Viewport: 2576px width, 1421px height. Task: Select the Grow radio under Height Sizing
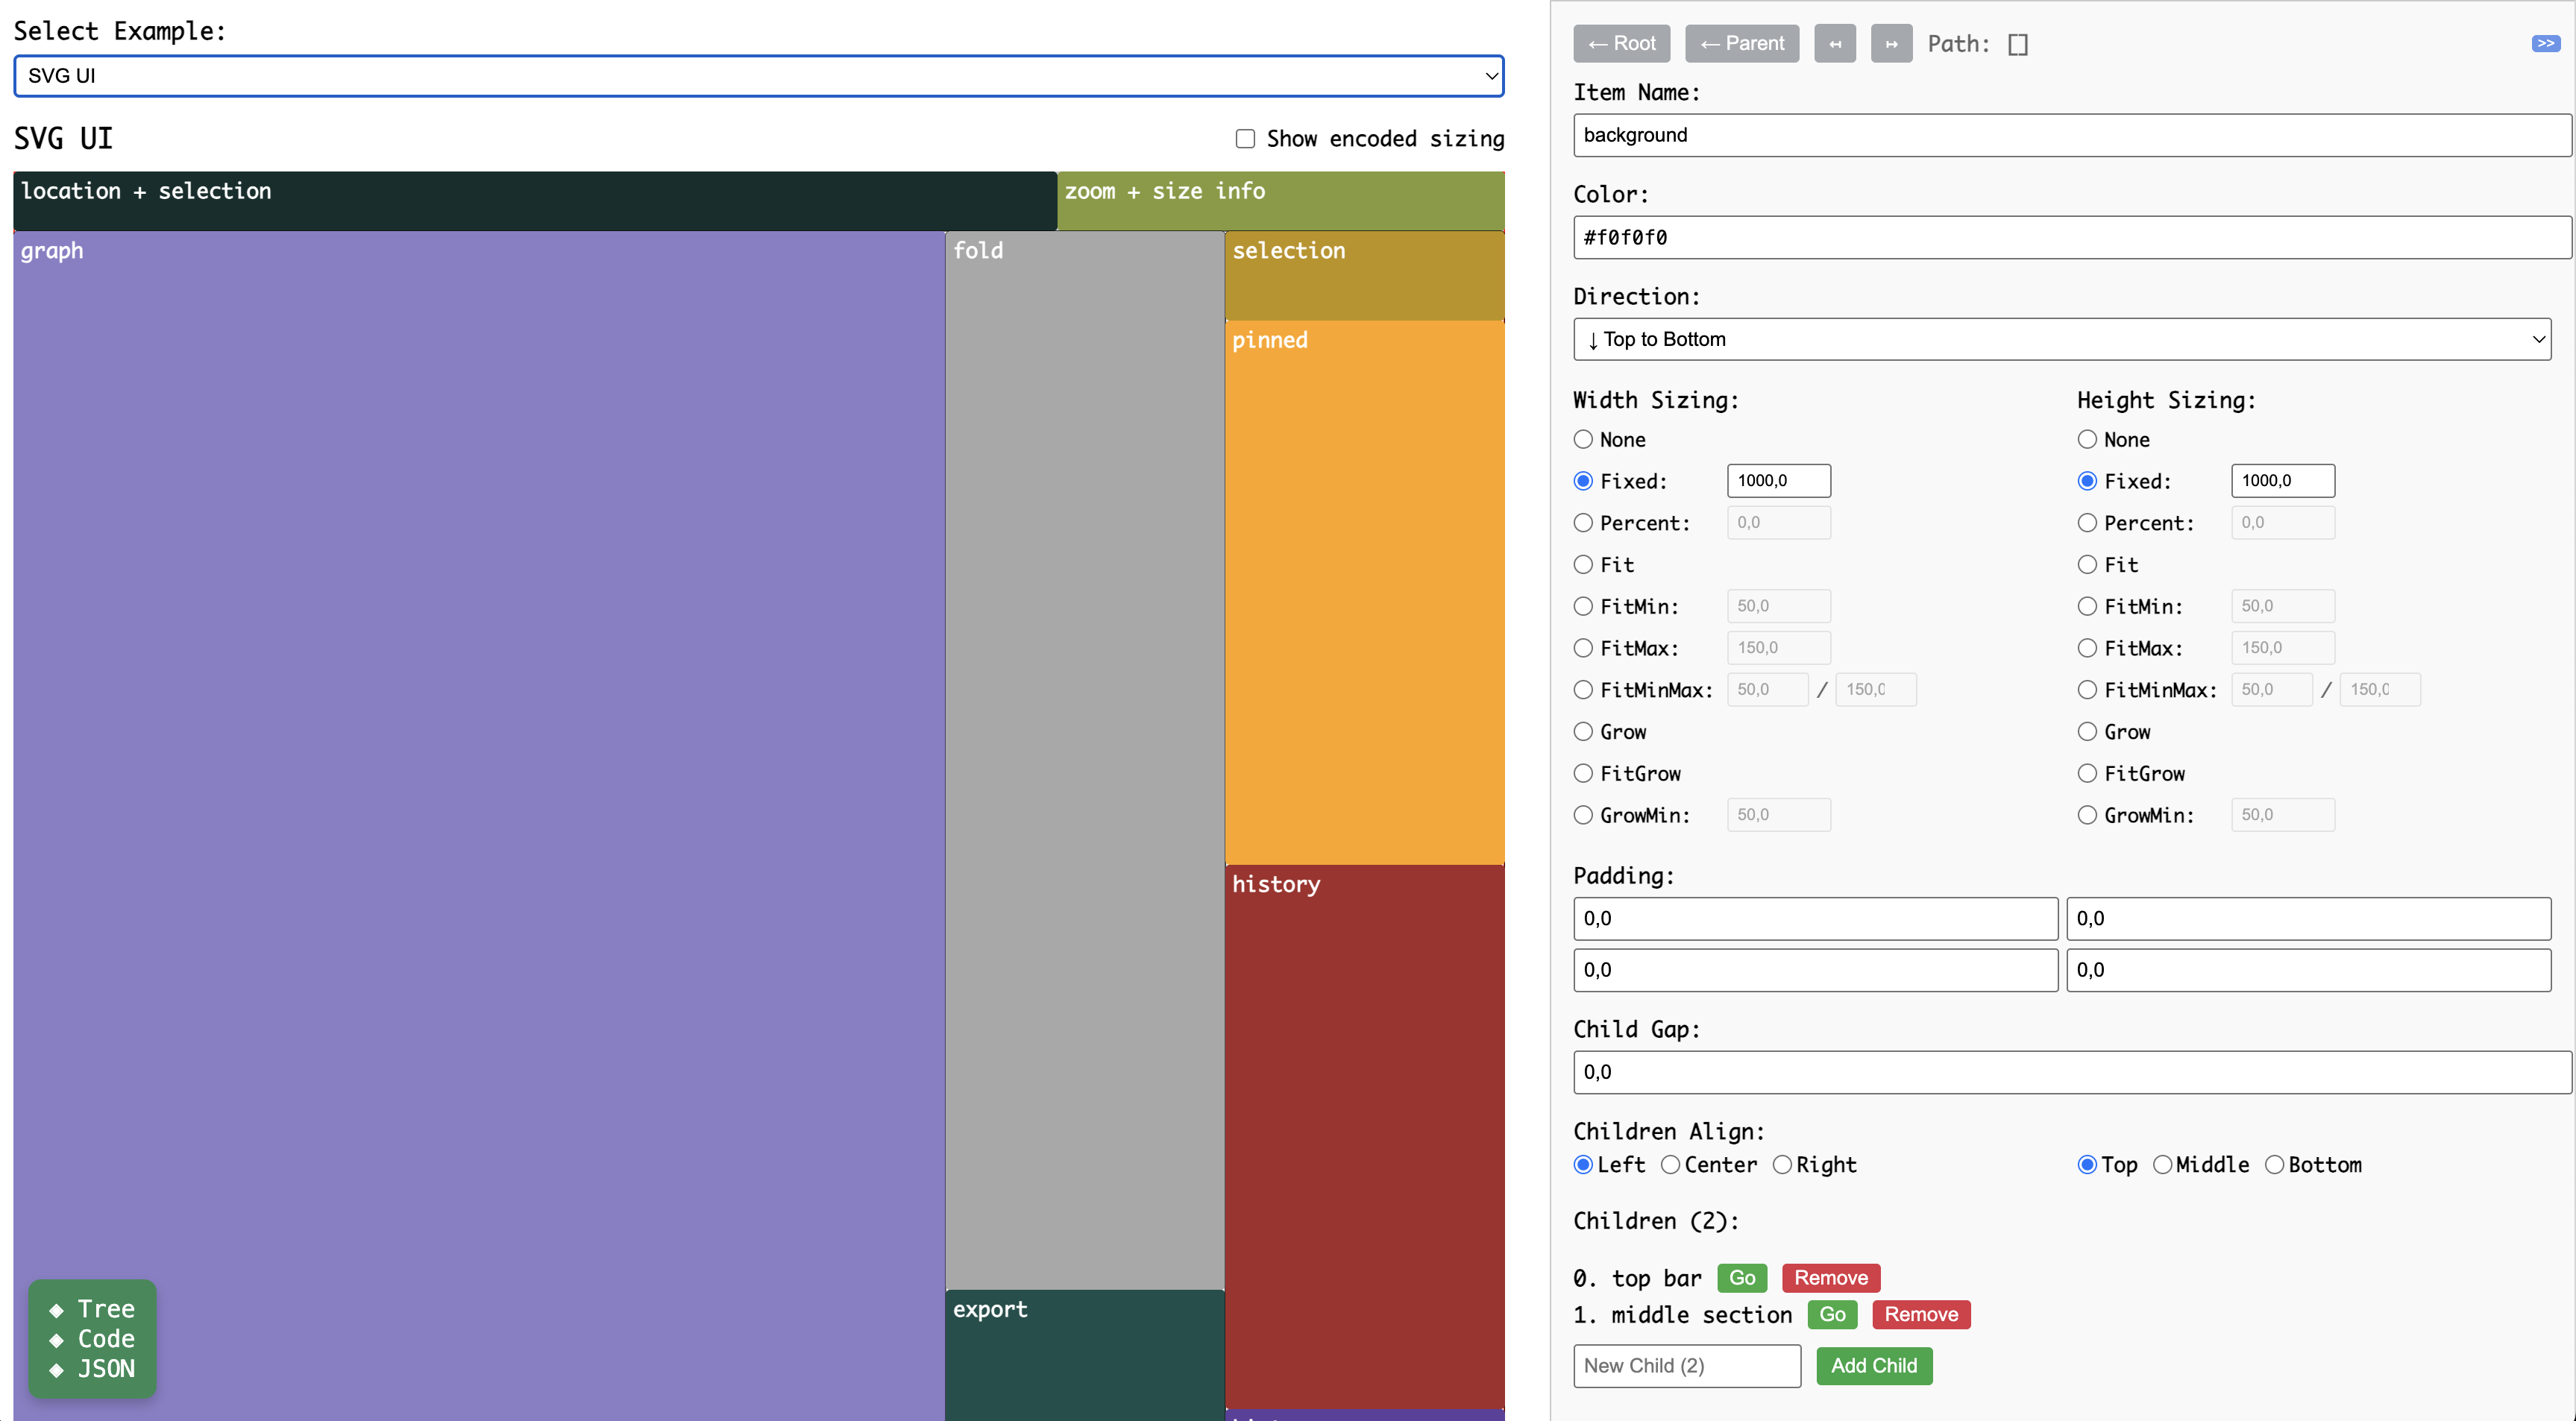[2087, 731]
